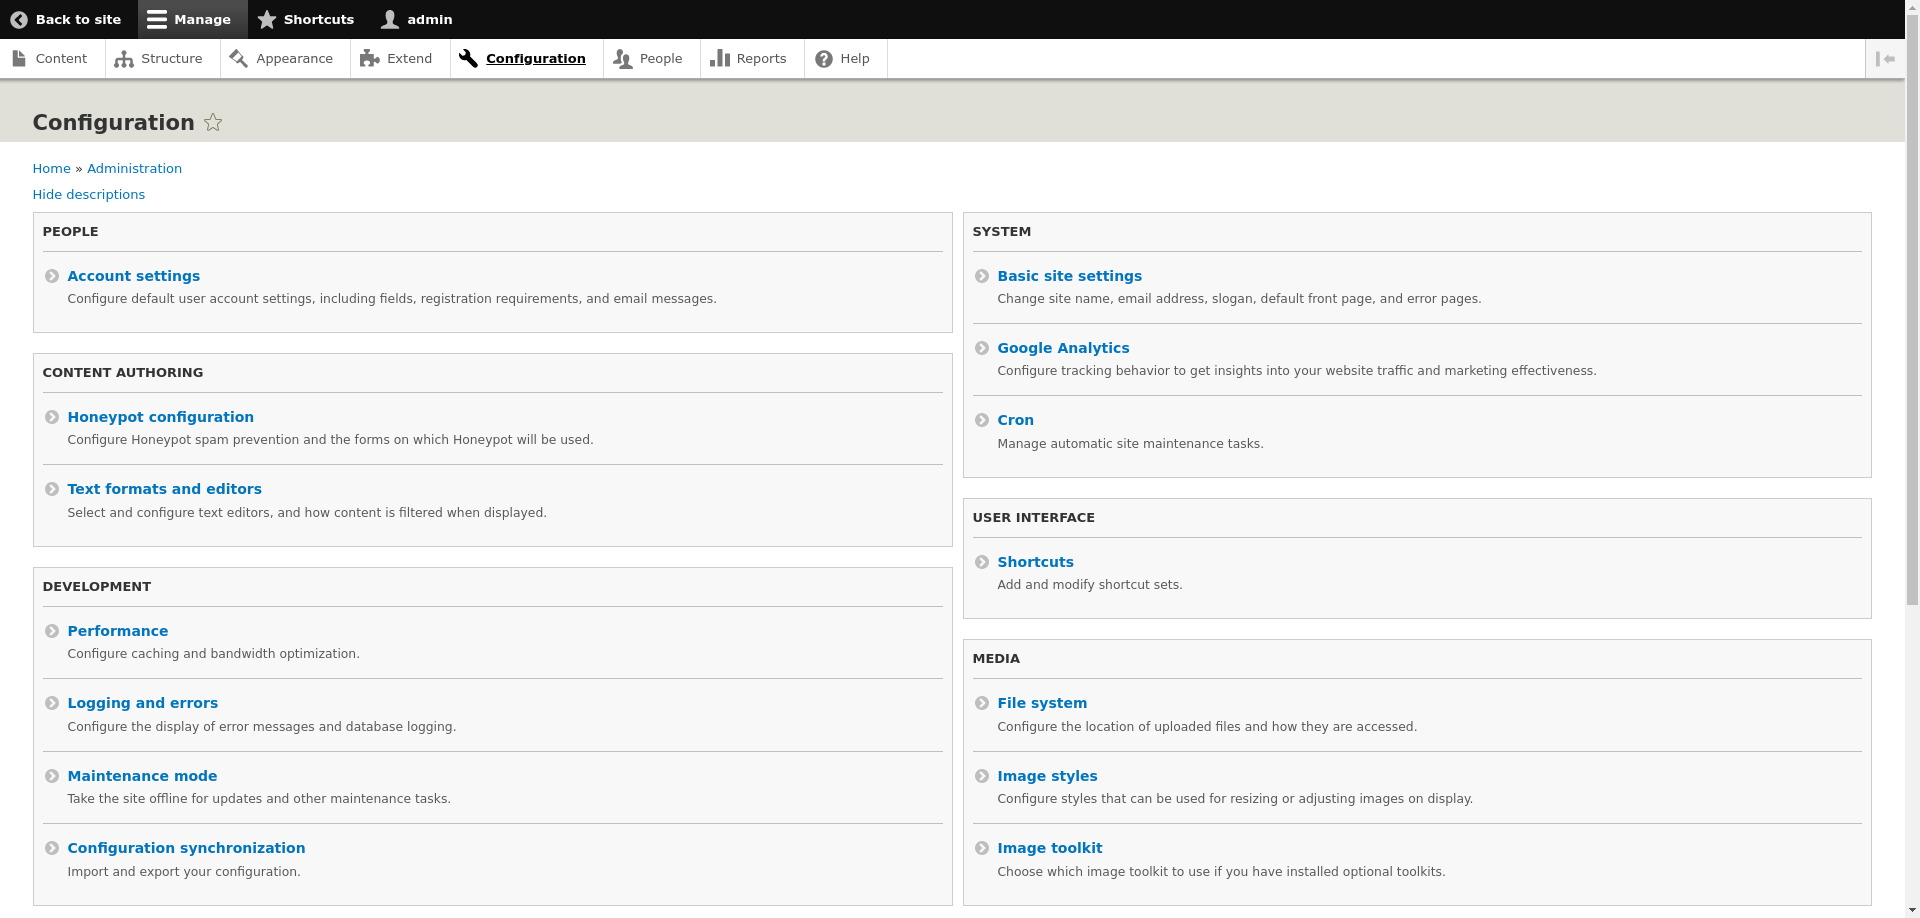Click the arrow icon beside Google Analytics
This screenshot has width=1920, height=918.
coord(982,349)
